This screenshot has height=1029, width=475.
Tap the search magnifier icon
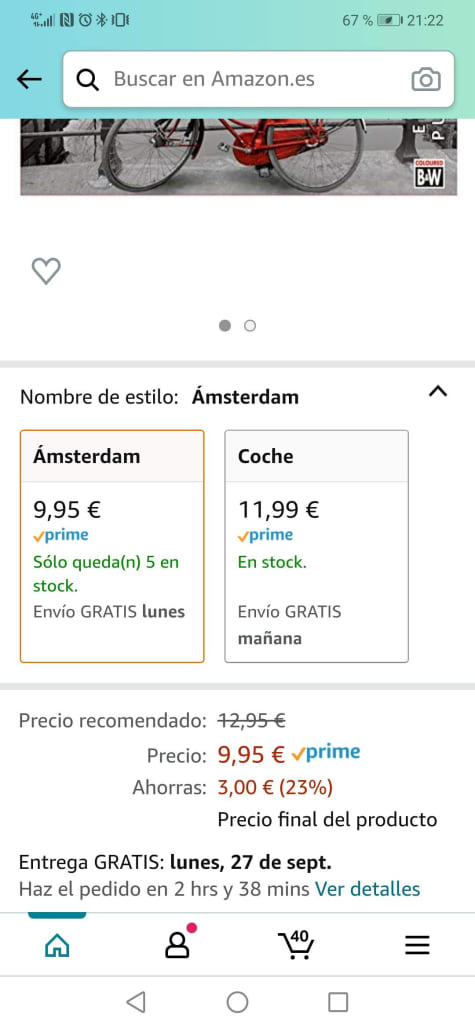87,79
